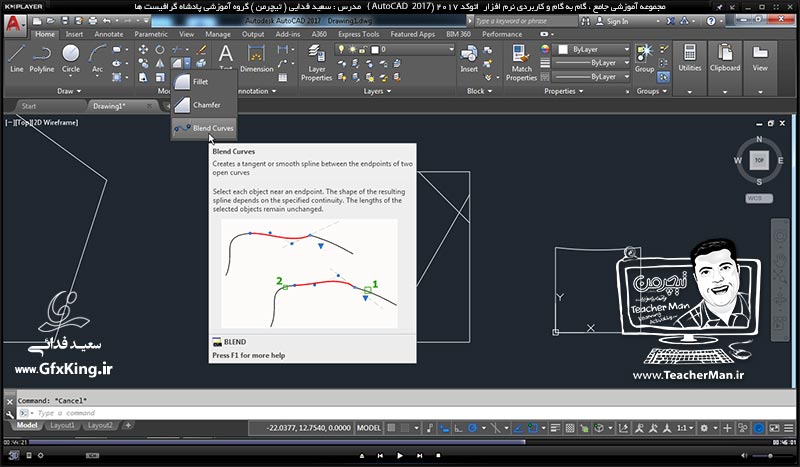Toggle object snap in status bar
Image resolution: width=800 pixels, height=467 pixels.
533,428
